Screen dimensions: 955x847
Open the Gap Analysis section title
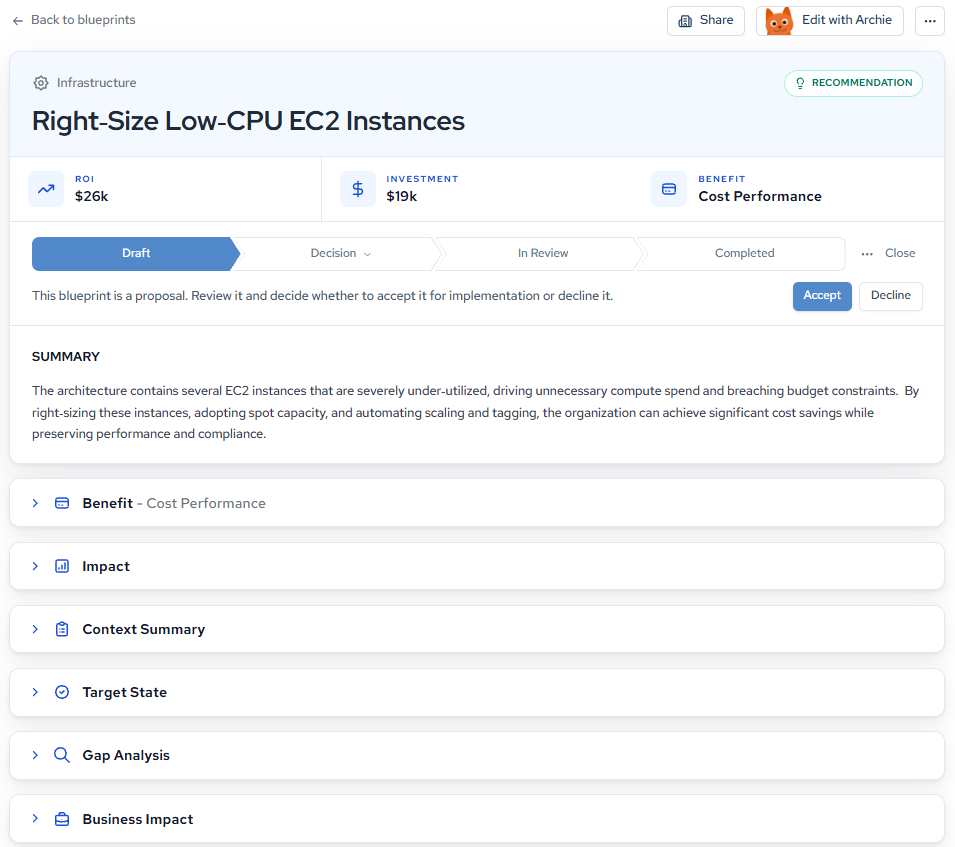click(126, 755)
